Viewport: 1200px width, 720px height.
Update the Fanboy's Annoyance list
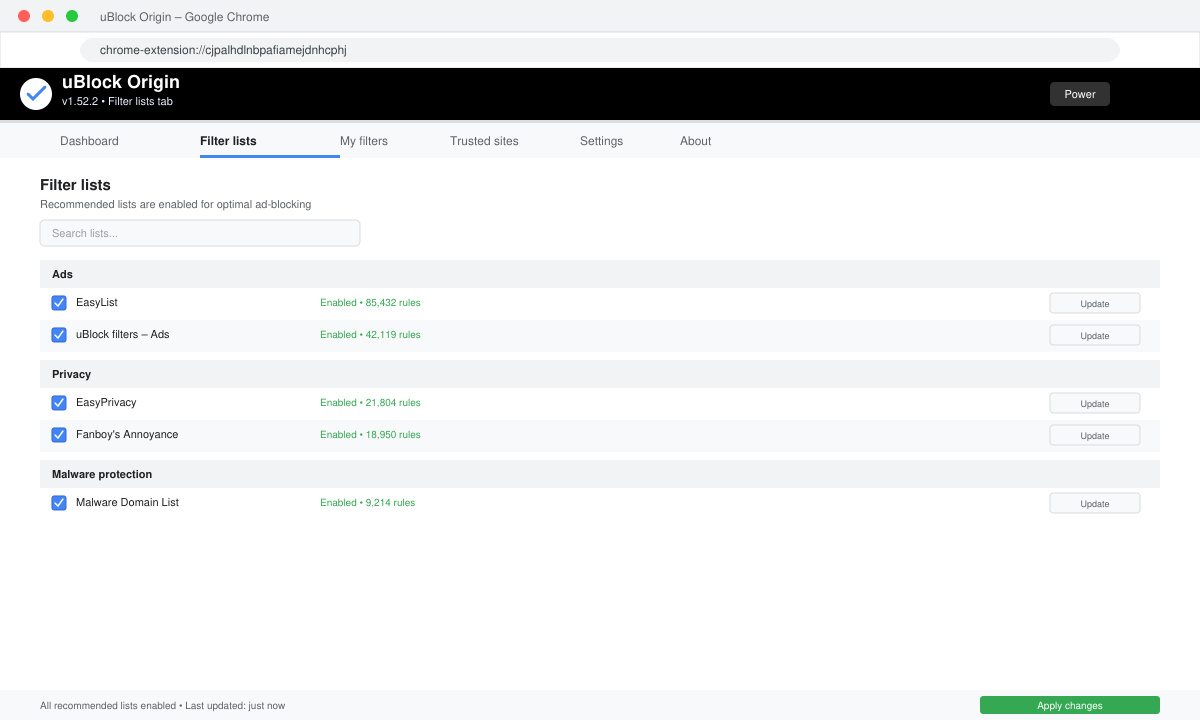coord(1095,436)
